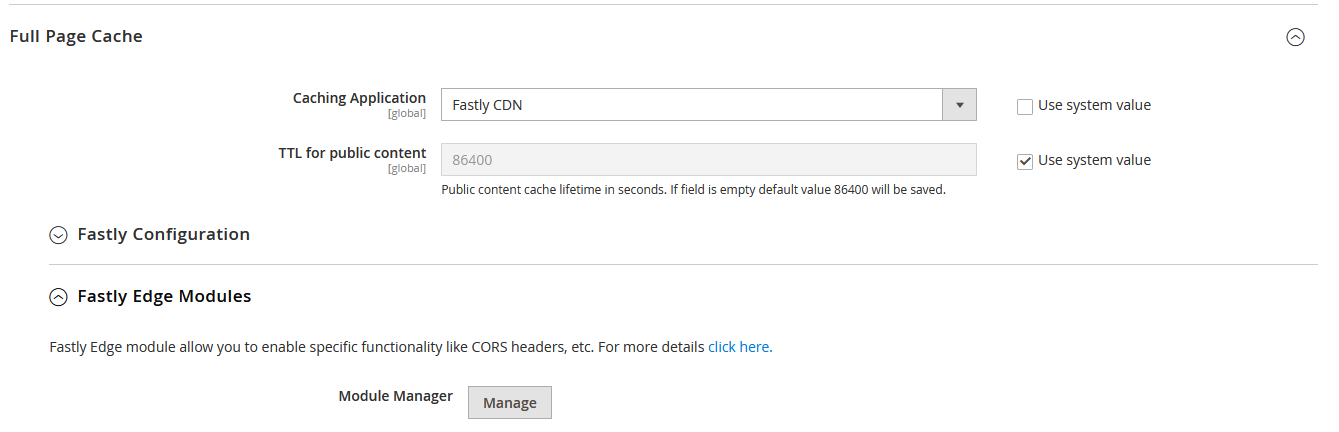Collapse the Fastly Edge Modules section title

click(164, 297)
